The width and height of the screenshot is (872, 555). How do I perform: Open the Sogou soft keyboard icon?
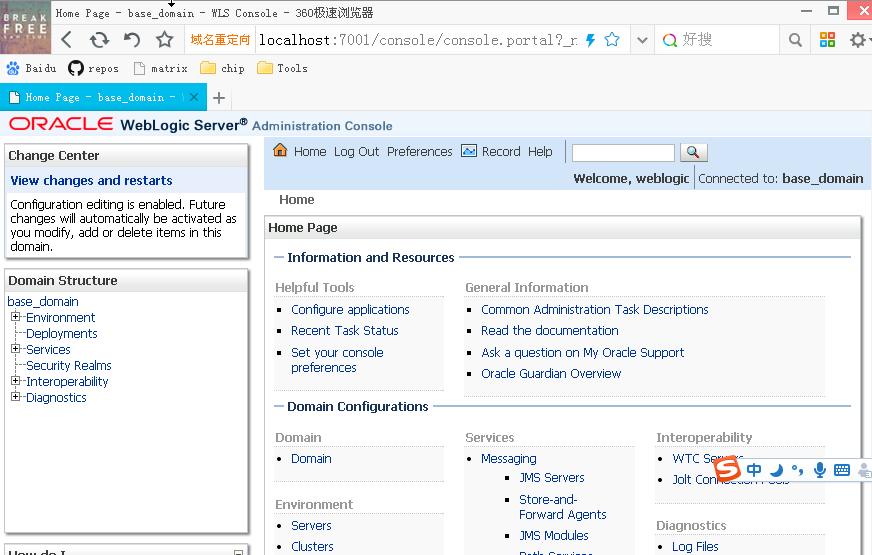842,470
